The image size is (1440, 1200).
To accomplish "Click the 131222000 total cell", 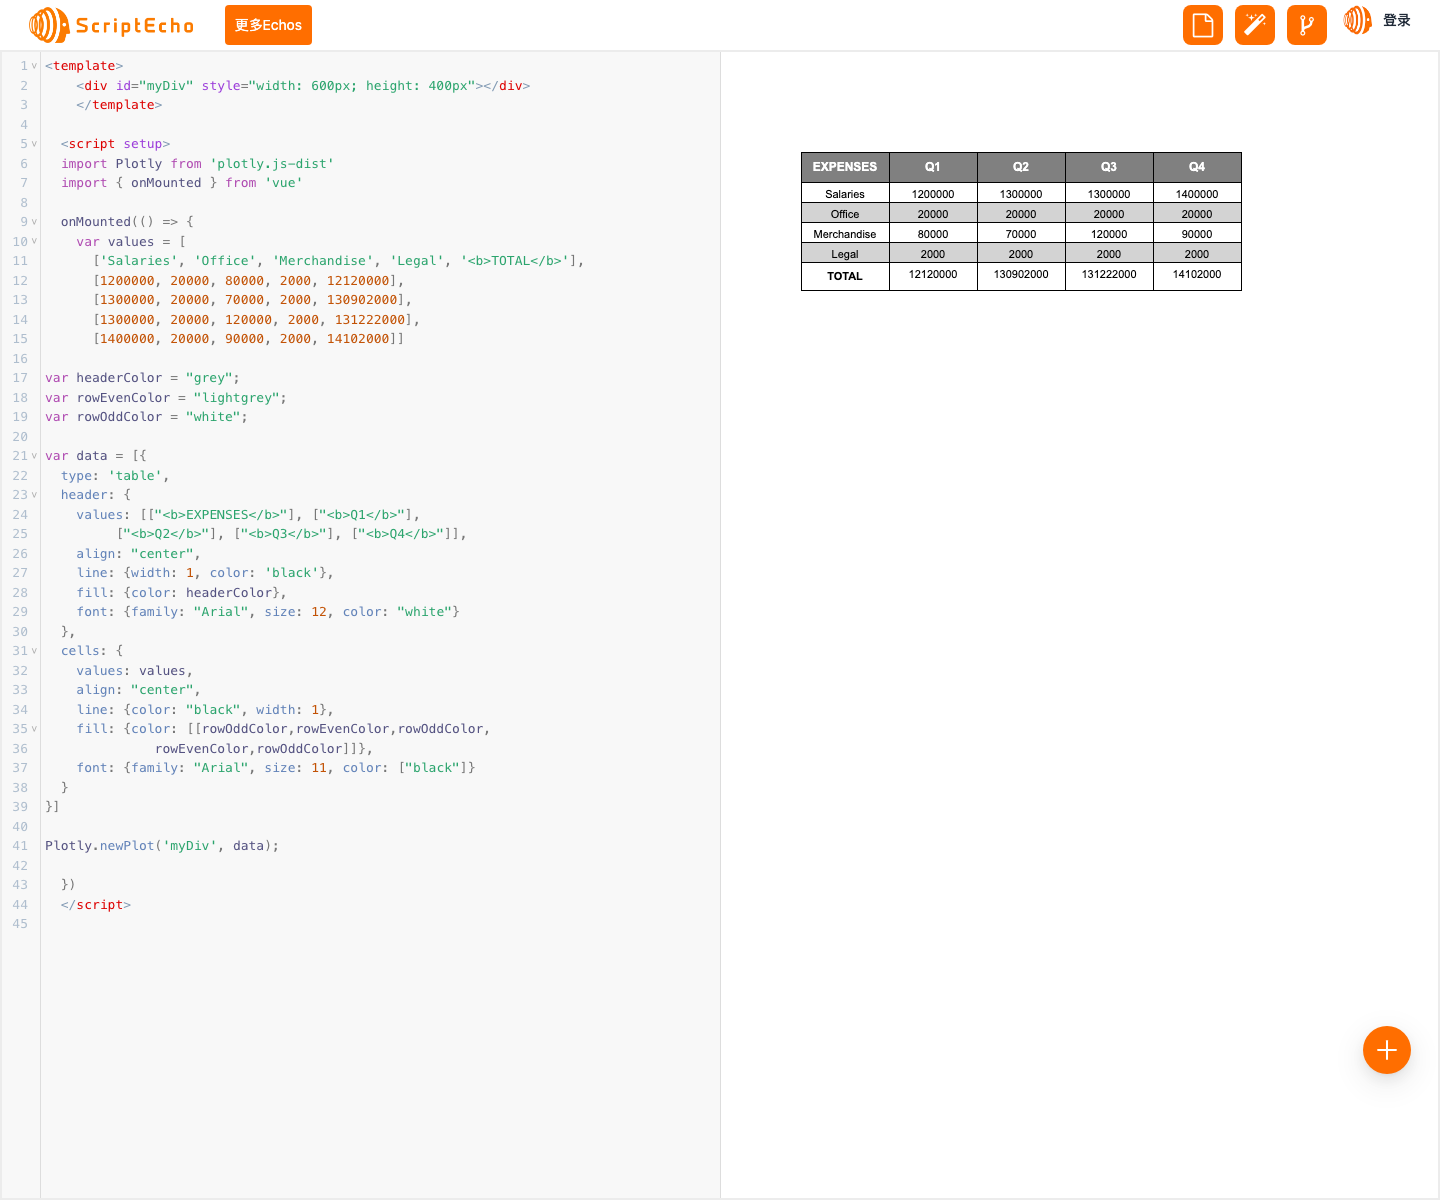I will click(x=1109, y=276).
